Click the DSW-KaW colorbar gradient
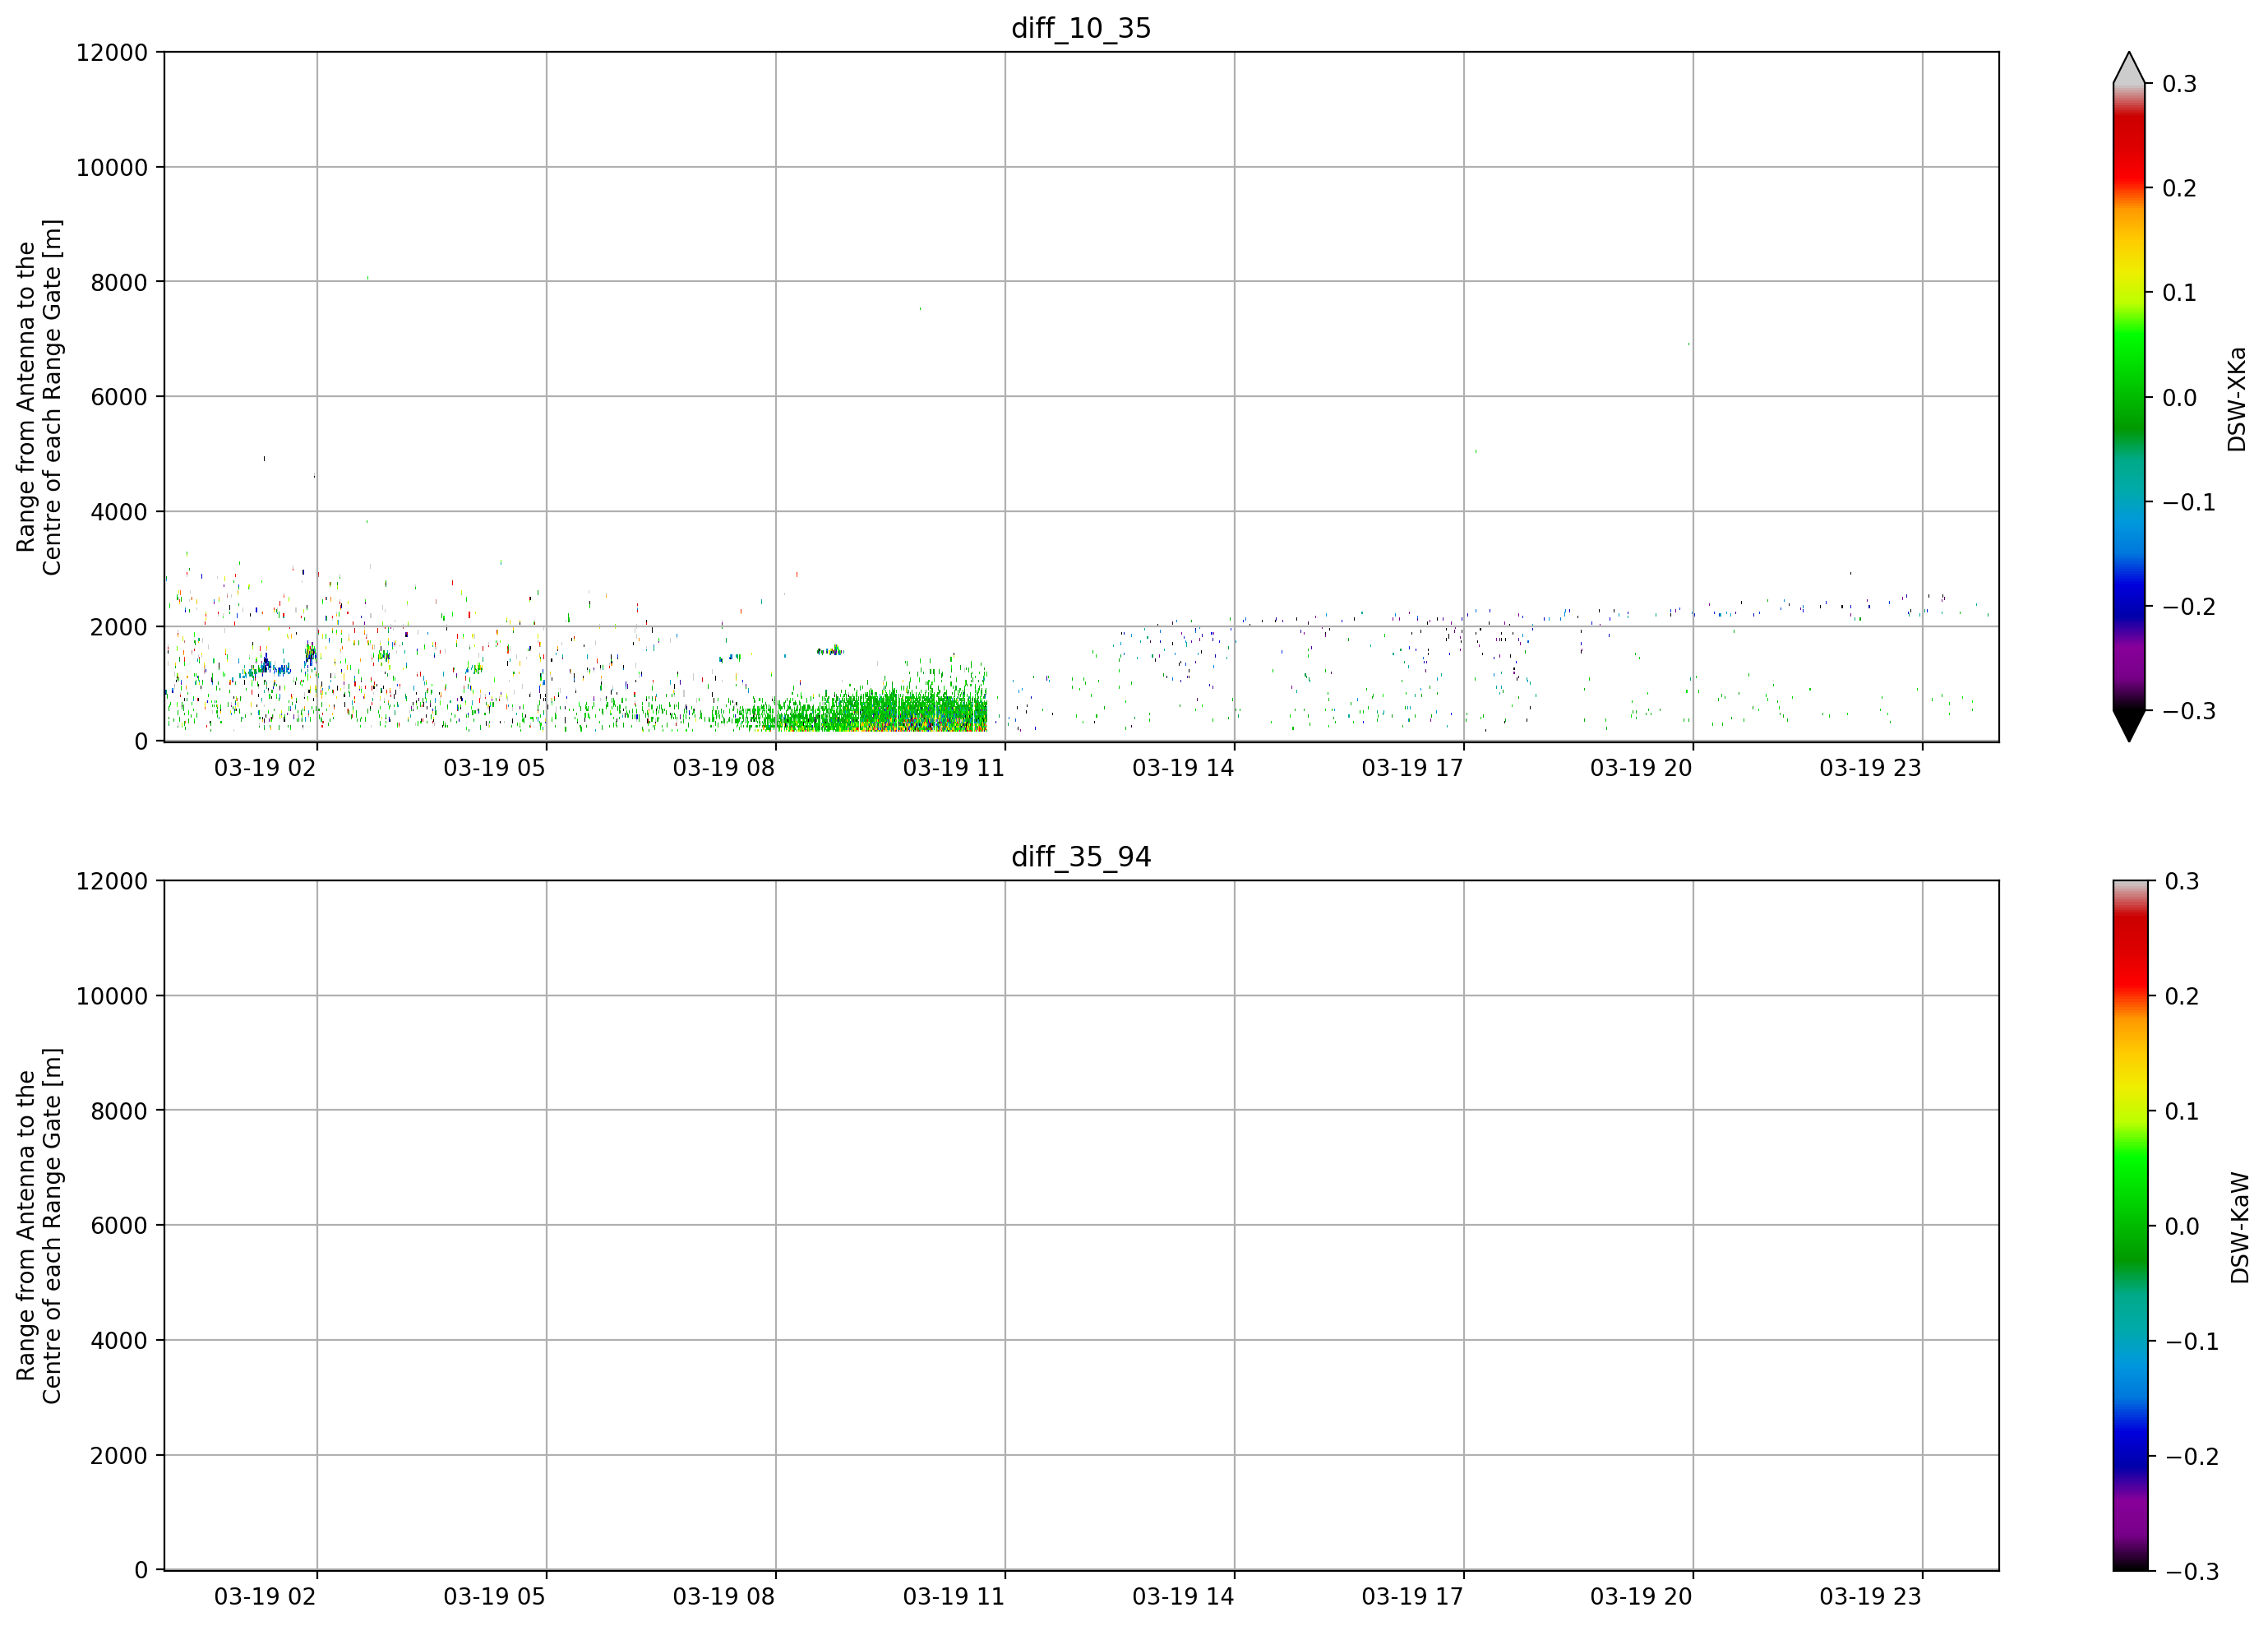 coord(2129,1225)
